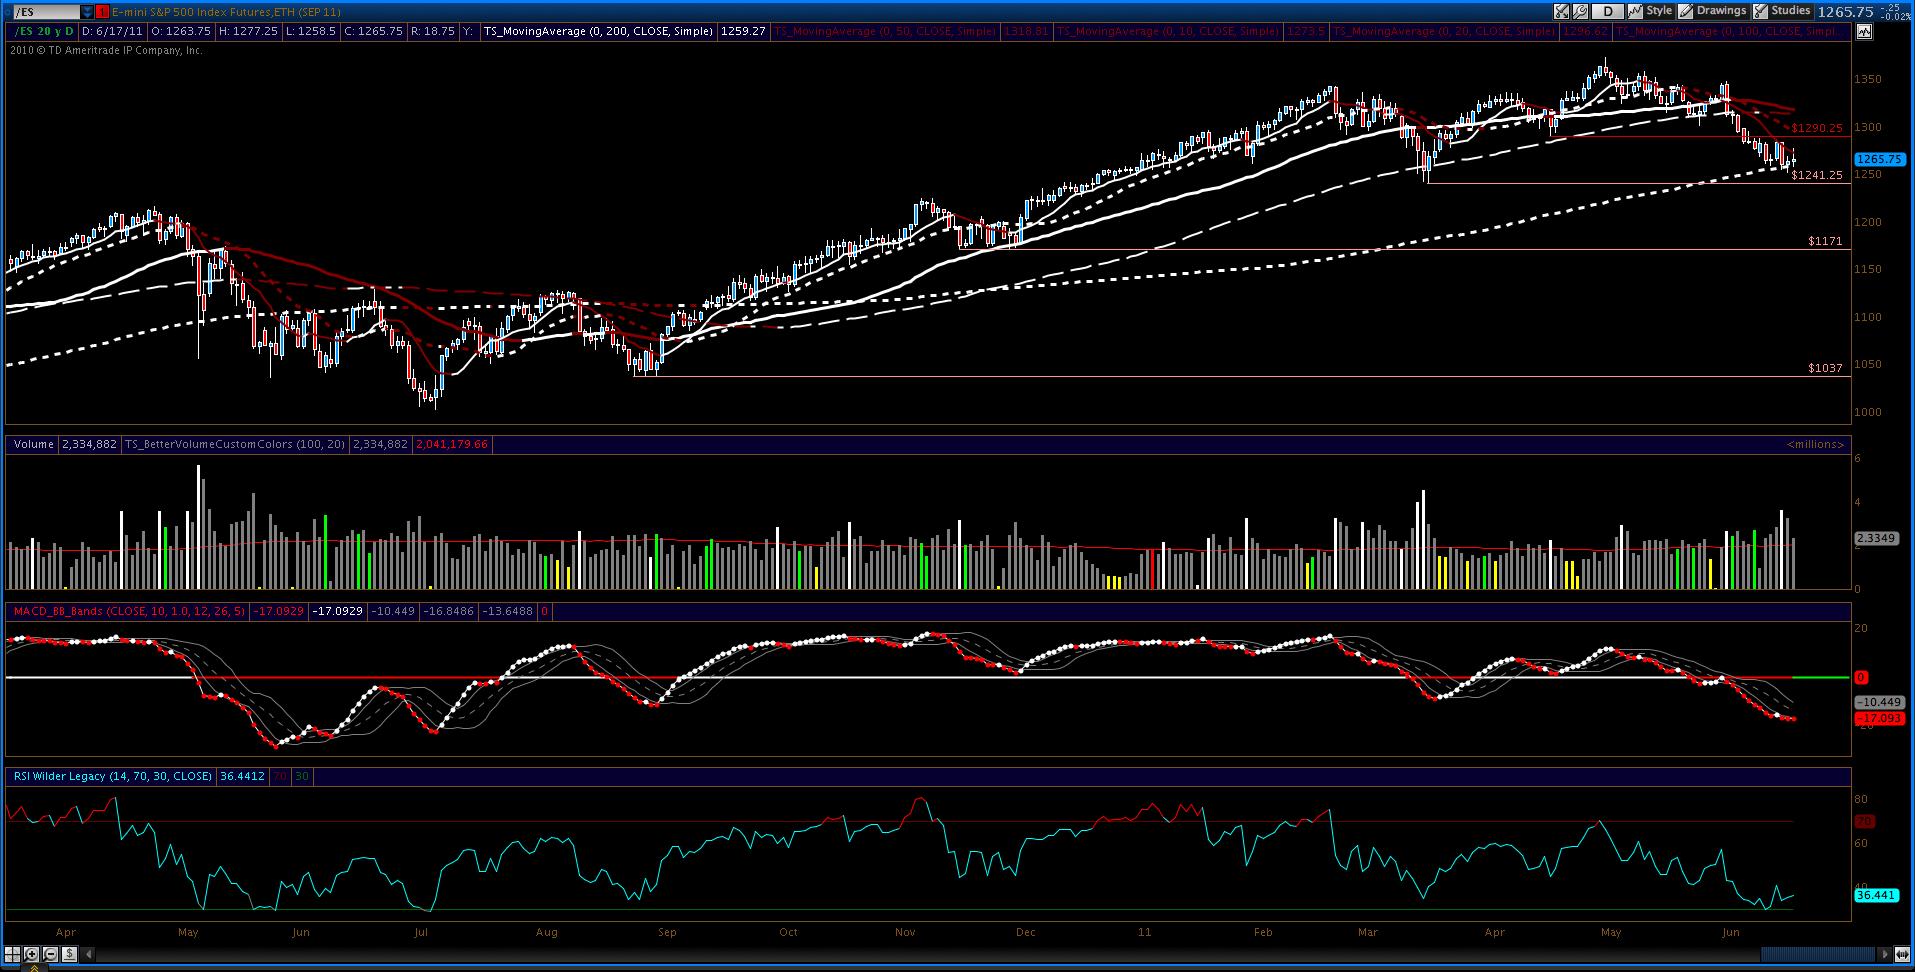Open the Style menu
This screenshot has height=972, width=1915.
(1651, 11)
